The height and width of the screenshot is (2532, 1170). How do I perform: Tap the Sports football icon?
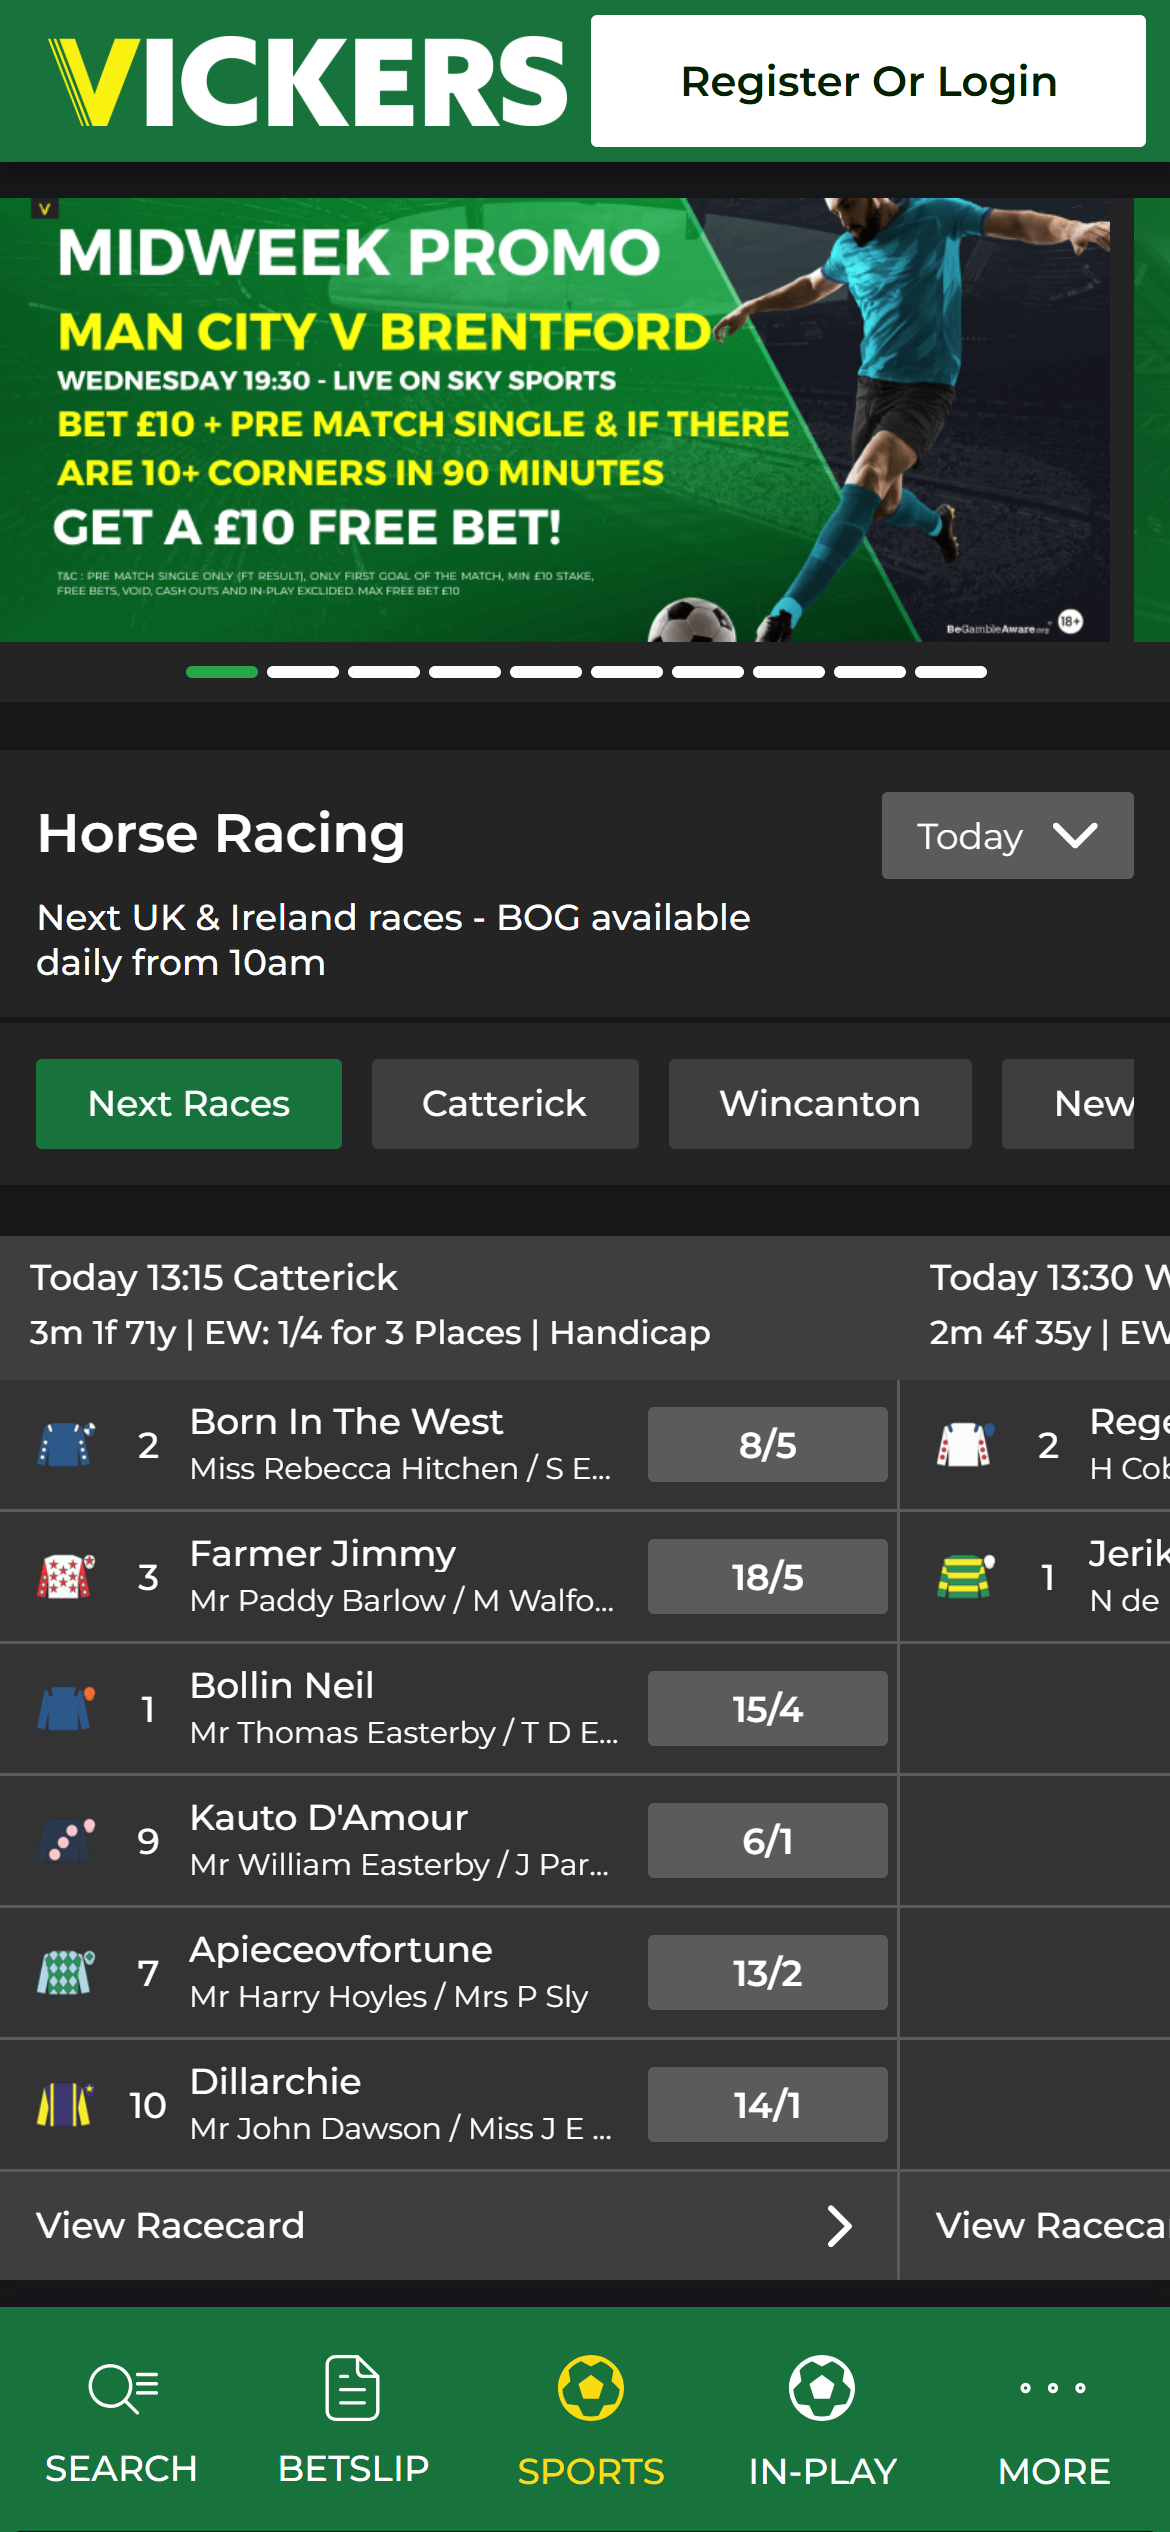591,2388
